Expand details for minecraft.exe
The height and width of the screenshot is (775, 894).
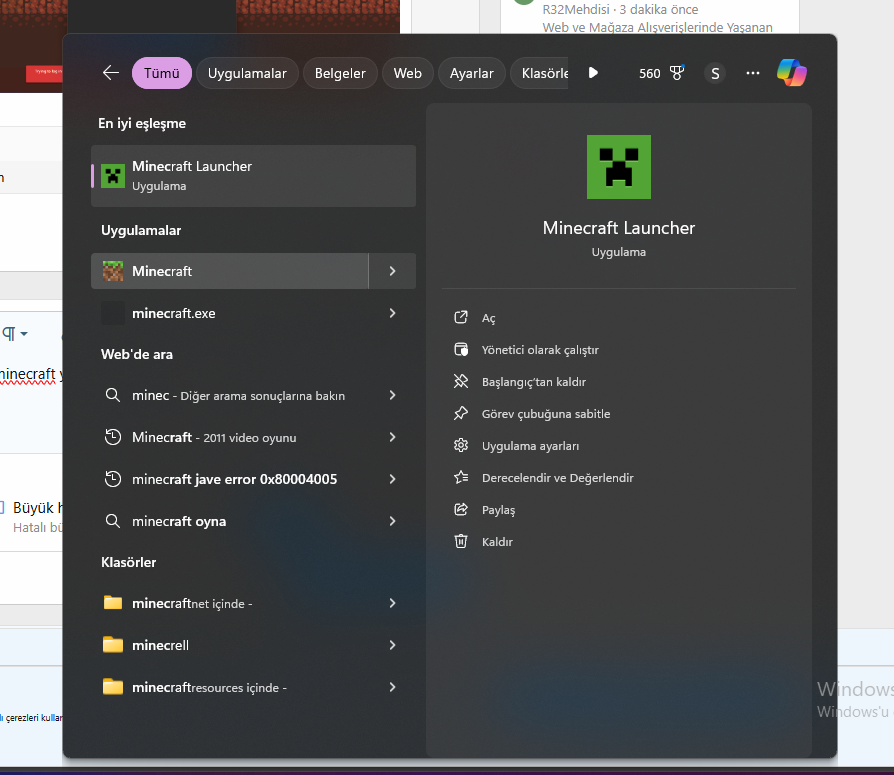392,313
